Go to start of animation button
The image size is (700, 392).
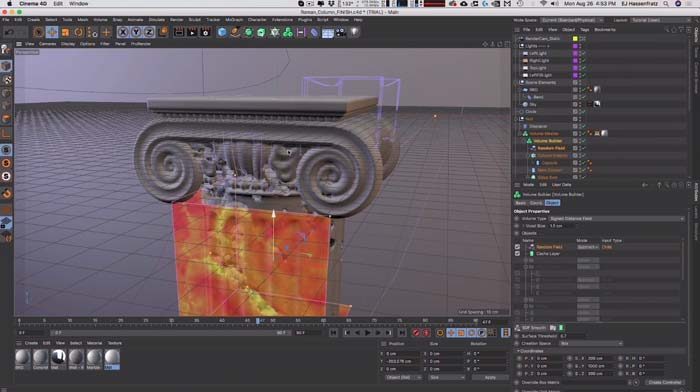[x=333, y=333]
